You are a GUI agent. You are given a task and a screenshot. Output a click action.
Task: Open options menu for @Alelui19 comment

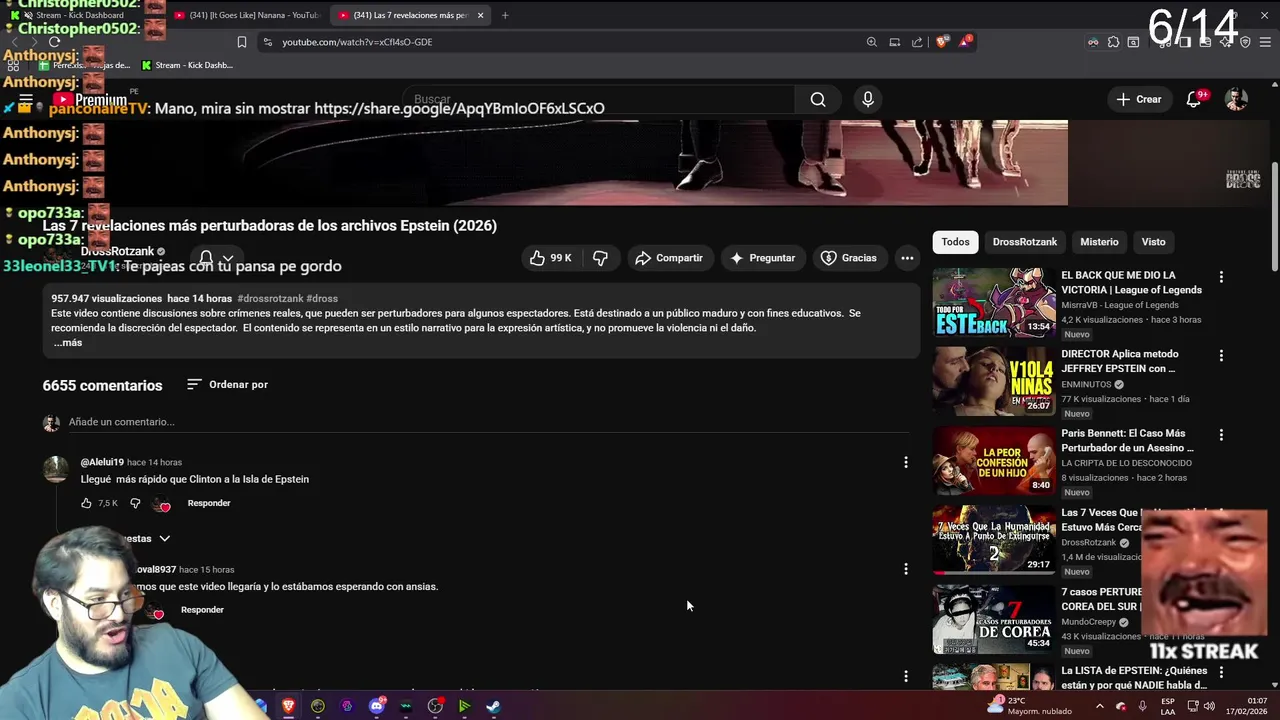906,462
